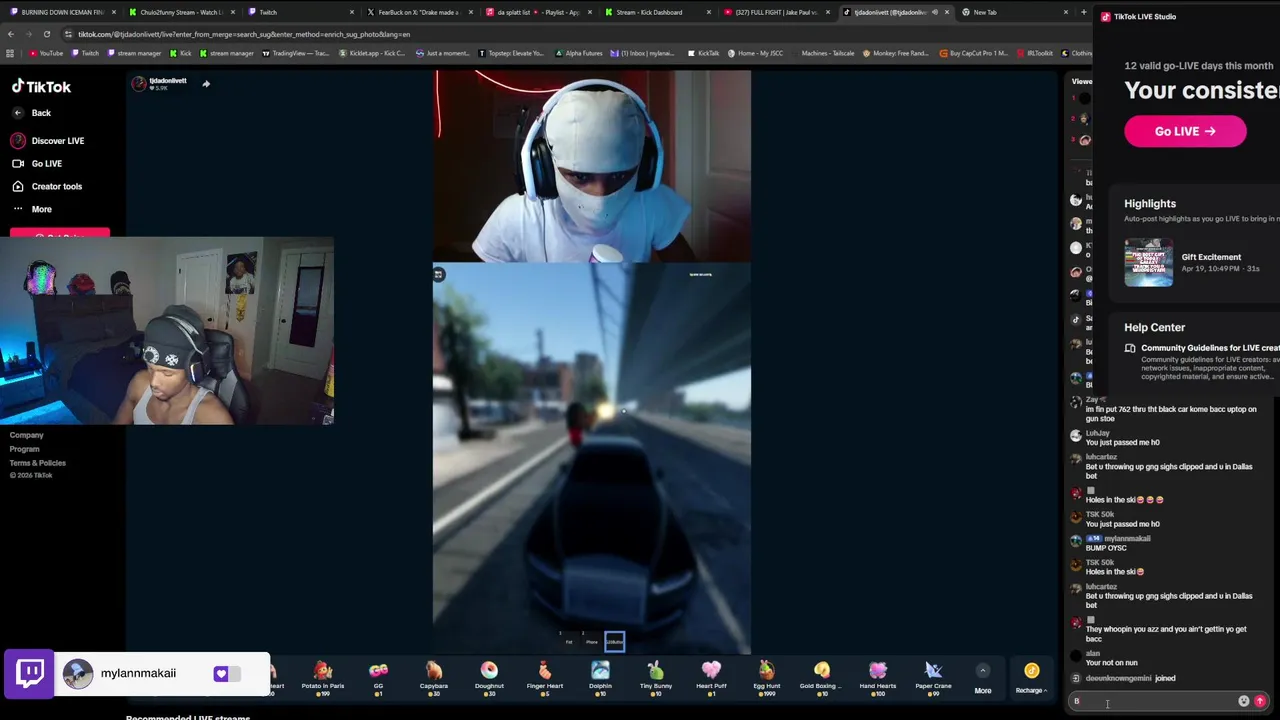Viewport: 1280px width, 720px height.
Task: Click 'BUMP OYSC' chat message
Action: coord(1106,548)
